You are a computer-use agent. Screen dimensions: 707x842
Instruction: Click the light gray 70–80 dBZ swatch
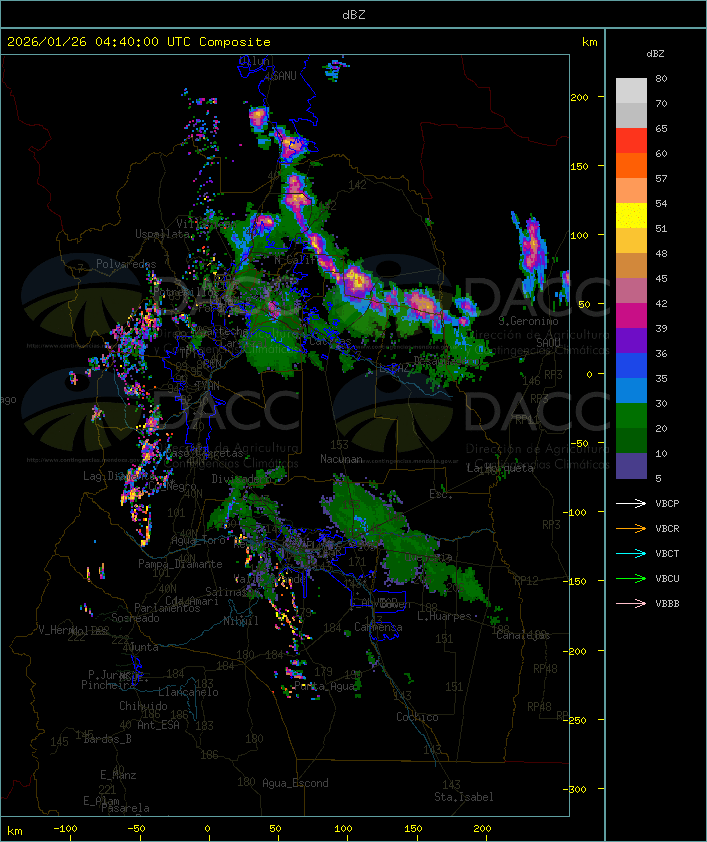pyautogui.click(x=631, y=91)
